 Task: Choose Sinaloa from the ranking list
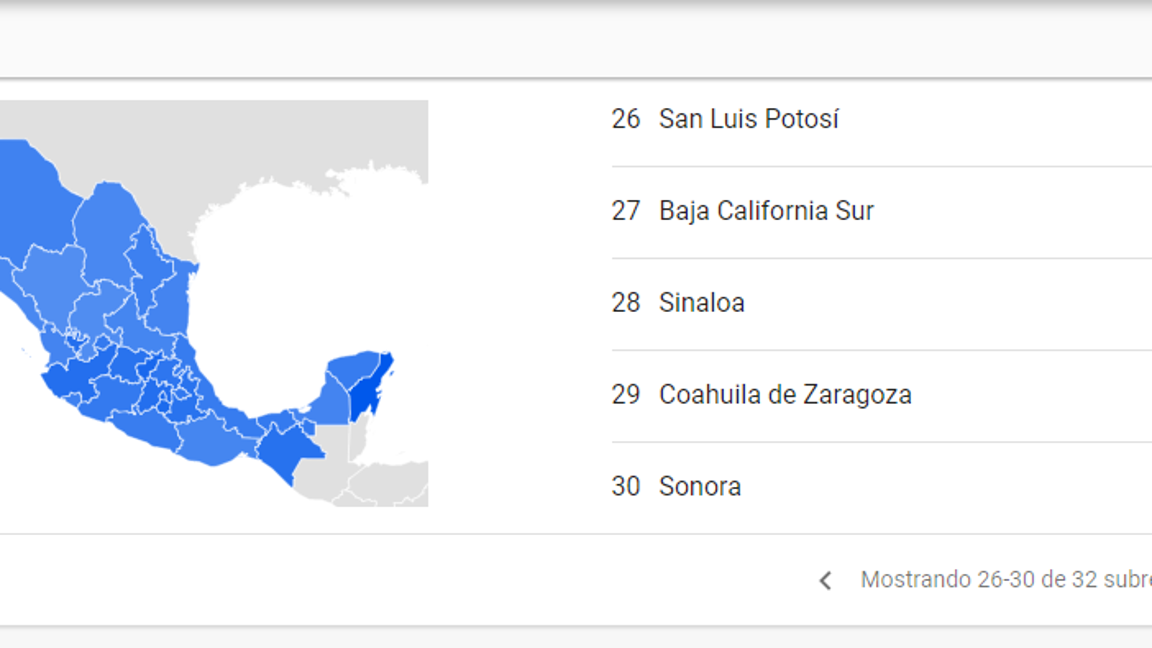point(701,303)
